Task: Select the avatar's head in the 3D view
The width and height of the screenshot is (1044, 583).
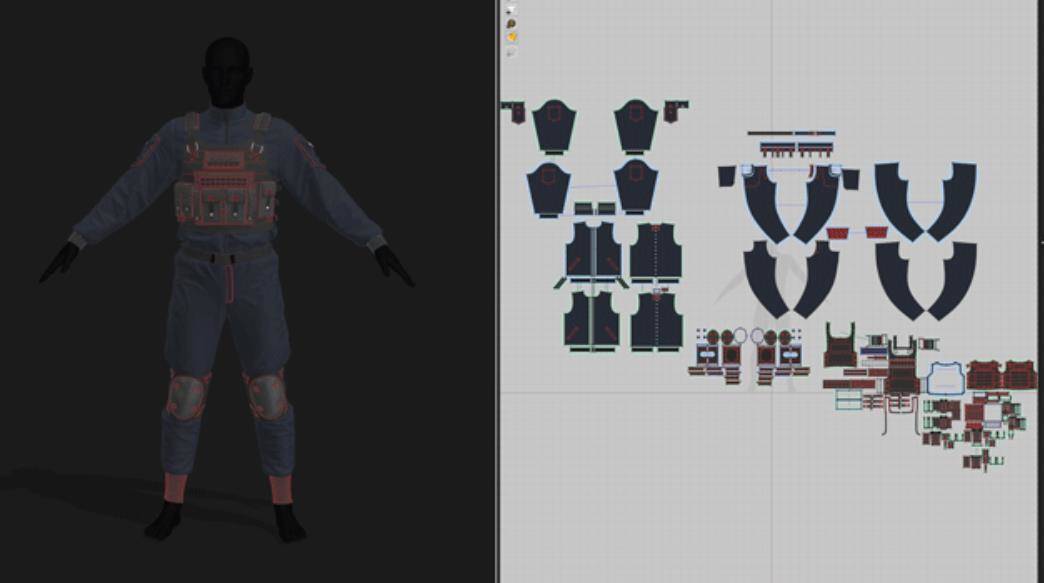Action: [228, 72]
